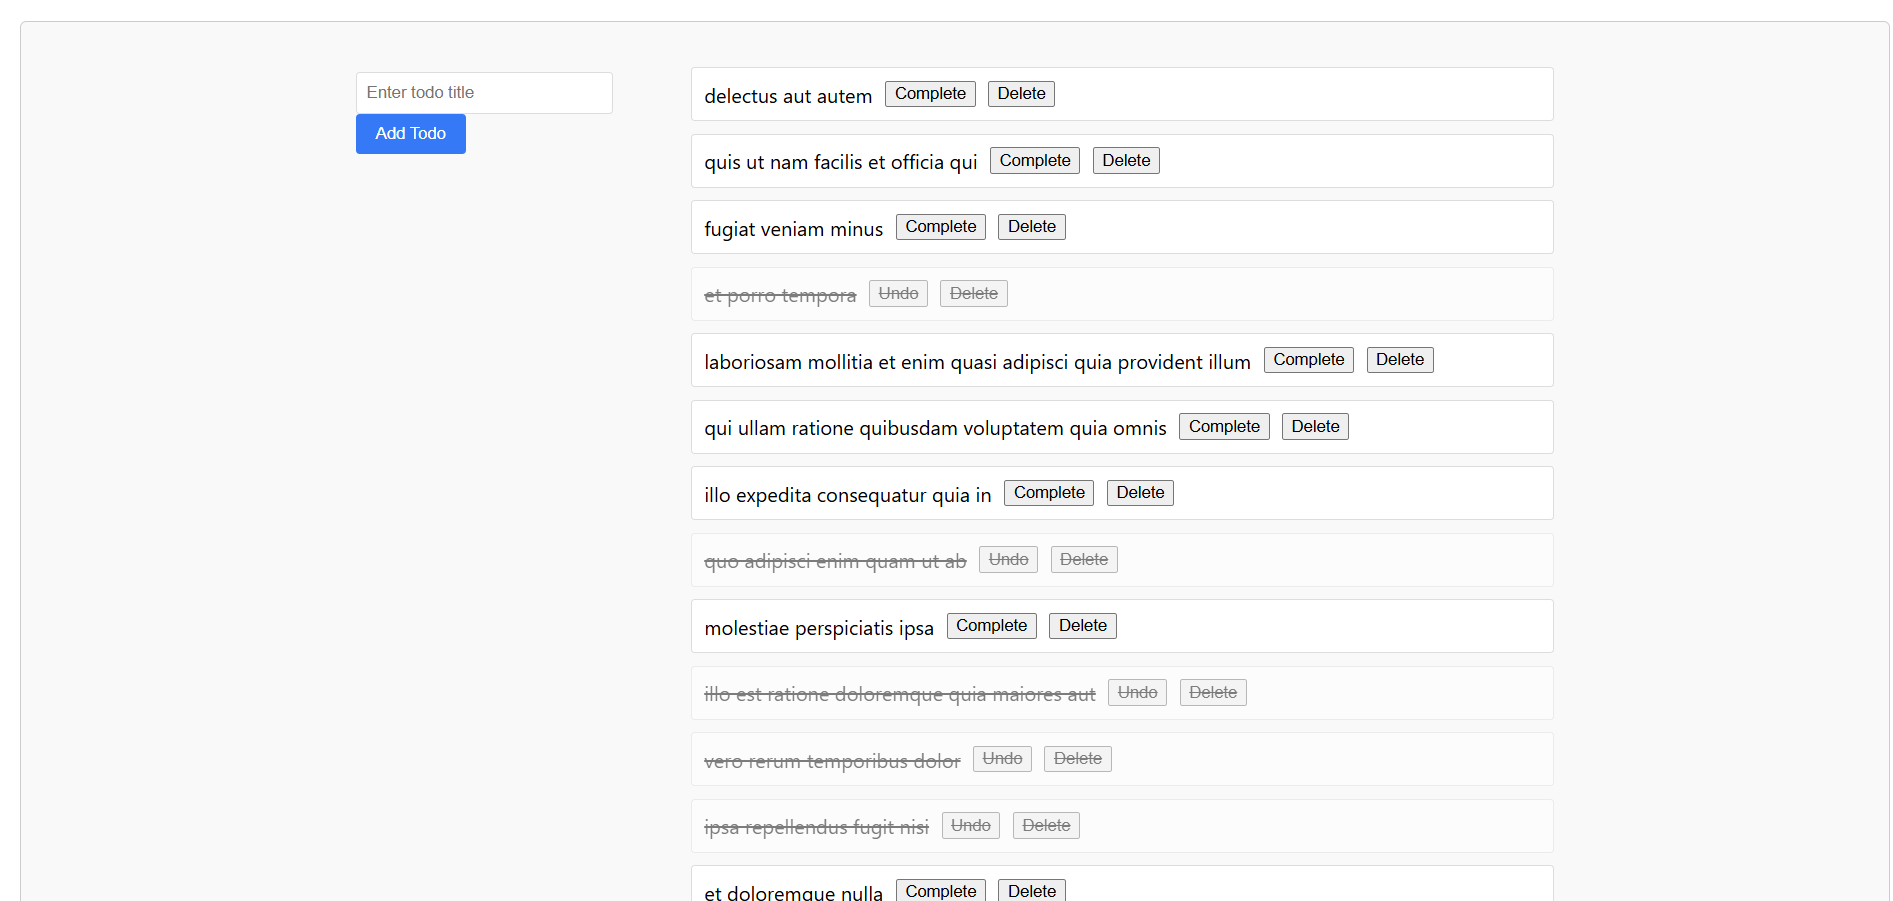The image size is (1893, 901).
Task: Undo completion of "et porro tempora"
Action: point(897,293)
